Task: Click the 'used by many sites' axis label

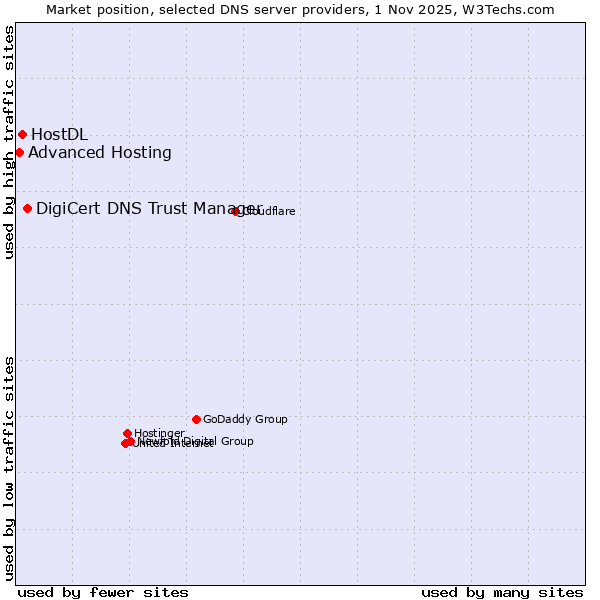Action: 502,592
